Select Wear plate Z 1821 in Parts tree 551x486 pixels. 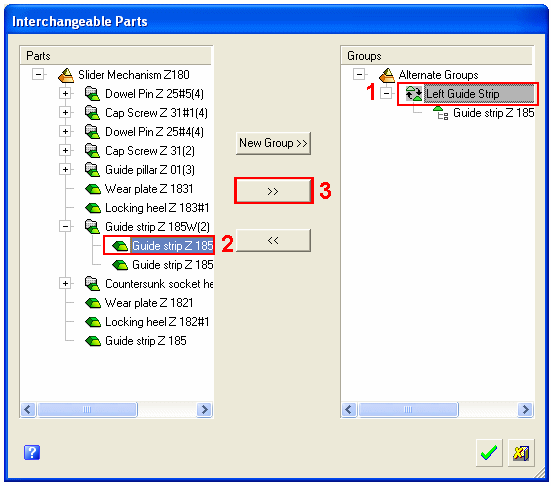(x=149, y=303)
